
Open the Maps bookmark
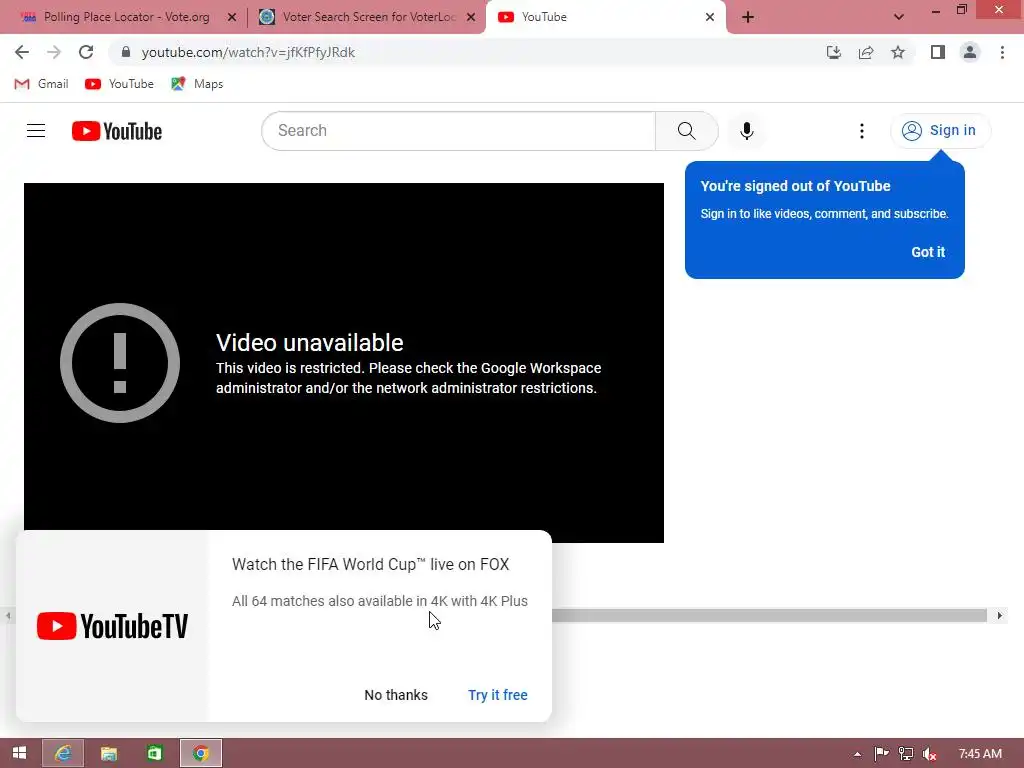pyautogui.click(x=197, y=84)
